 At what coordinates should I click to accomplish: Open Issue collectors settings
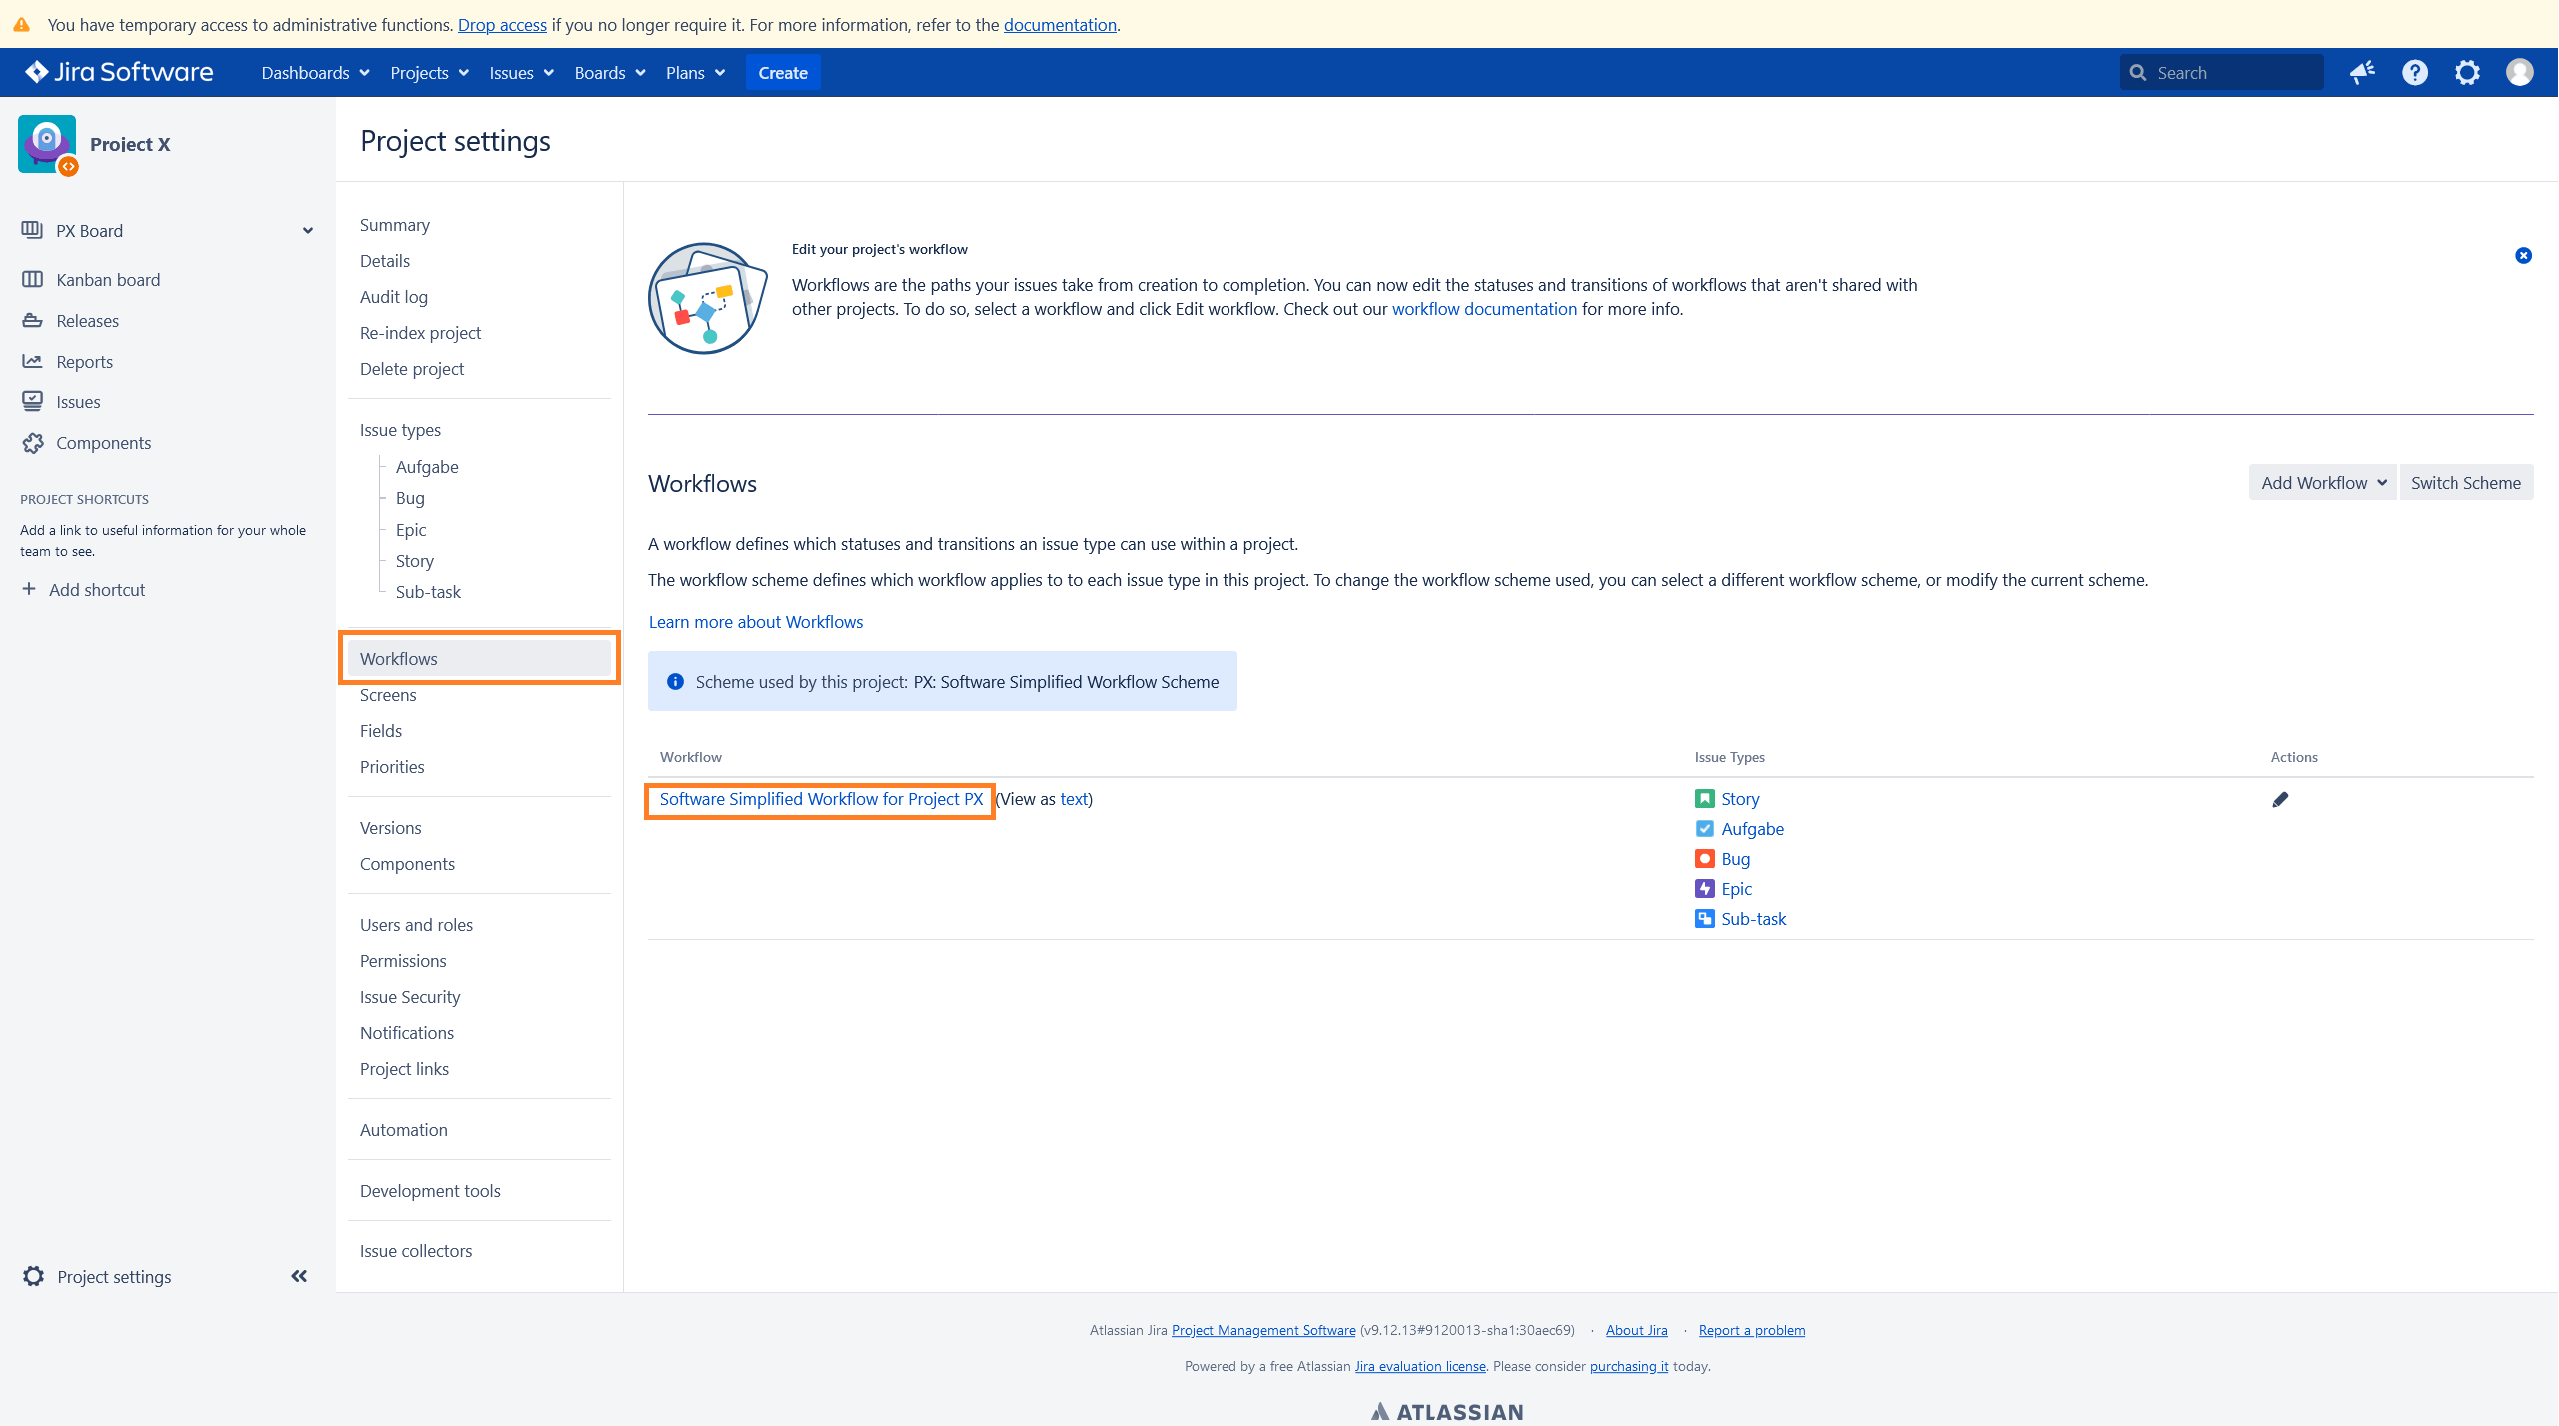tap(416, 1251)
